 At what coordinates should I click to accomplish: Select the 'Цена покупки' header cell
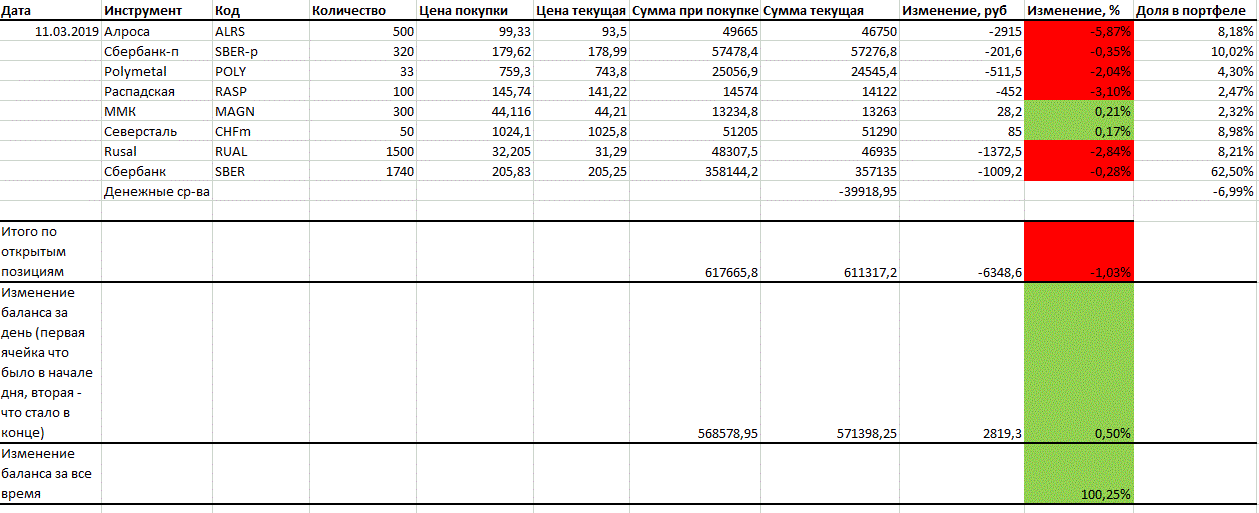475,11
